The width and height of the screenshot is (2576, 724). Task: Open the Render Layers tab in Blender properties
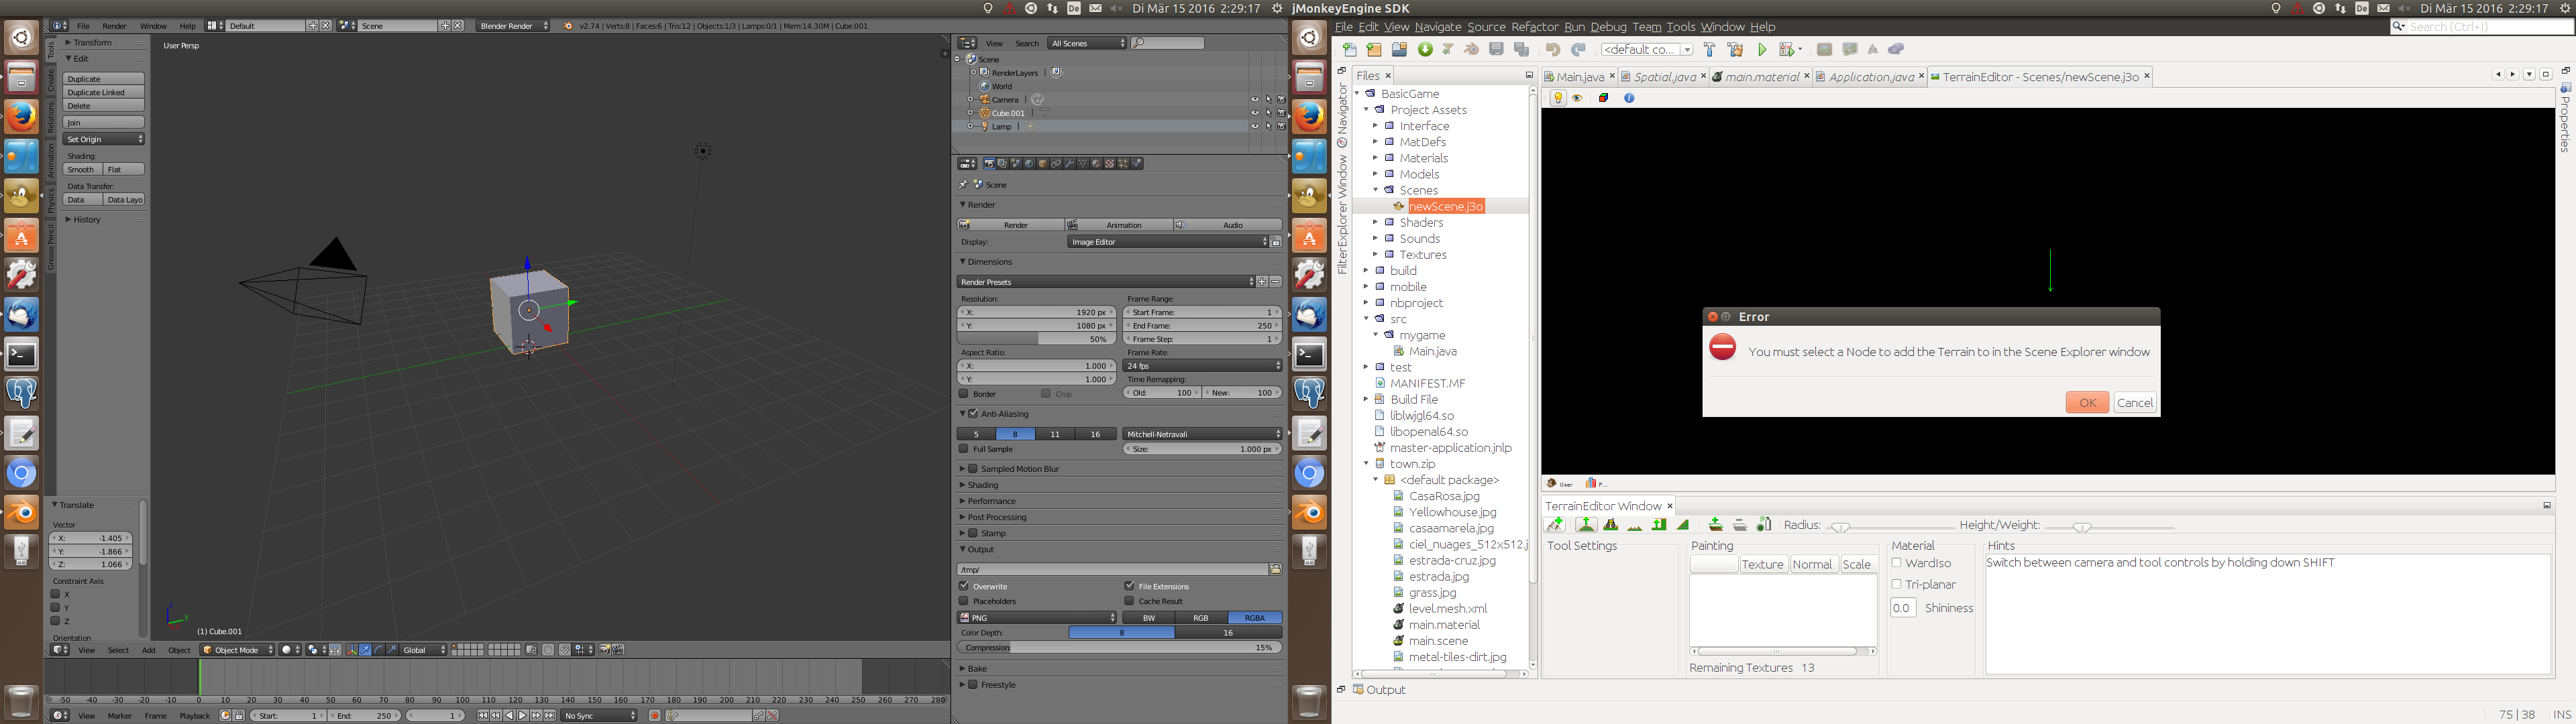click(1002, 163)
